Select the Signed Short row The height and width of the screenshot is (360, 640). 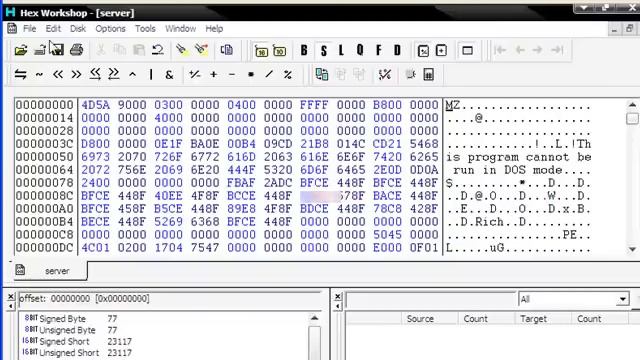(78, 341)
